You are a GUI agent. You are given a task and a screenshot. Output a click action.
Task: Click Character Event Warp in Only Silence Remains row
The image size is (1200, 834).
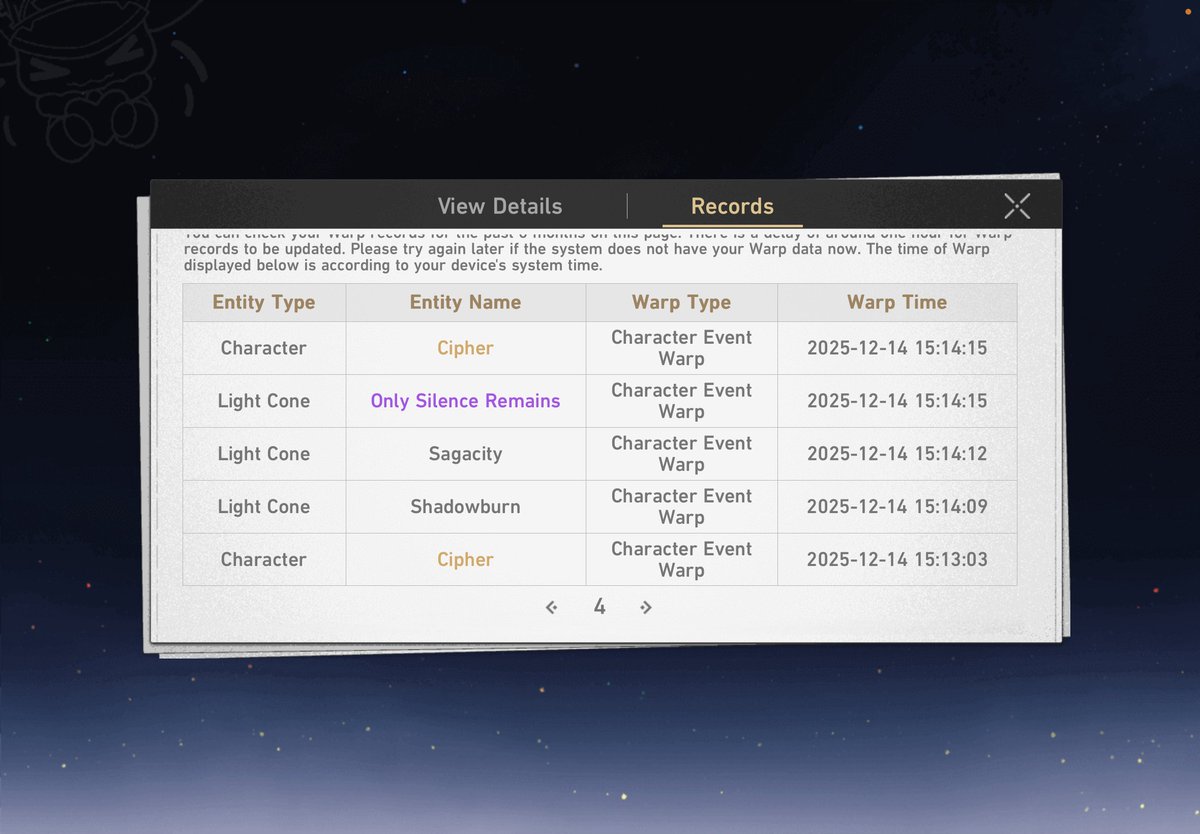[x=682, y=401]
